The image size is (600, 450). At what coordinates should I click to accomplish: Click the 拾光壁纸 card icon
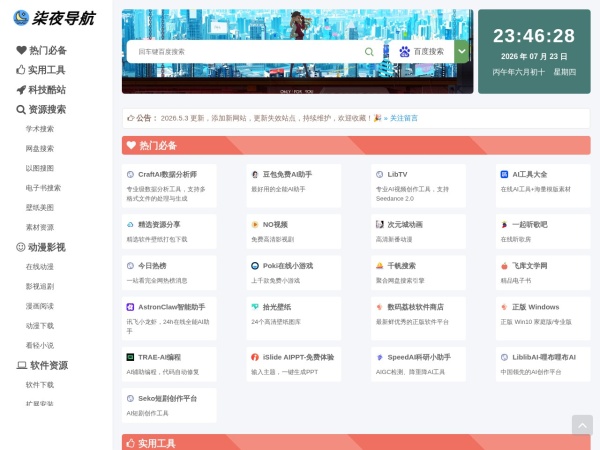tap(255, 307)
